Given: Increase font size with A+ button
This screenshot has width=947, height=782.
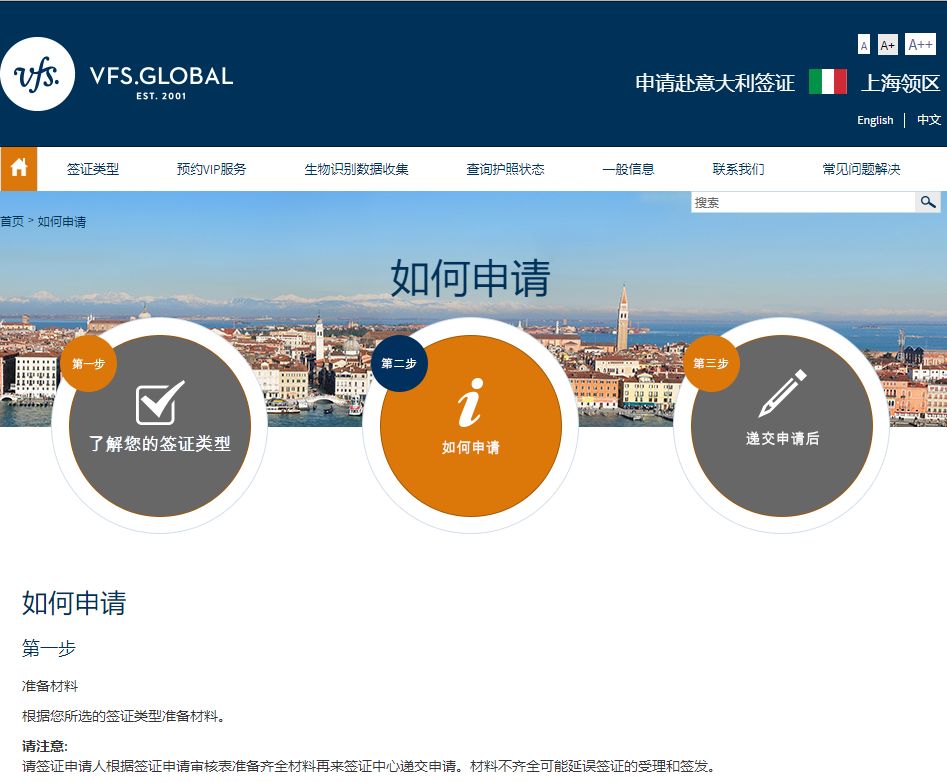Looking at the screenshot, I should tap(887, 45).
